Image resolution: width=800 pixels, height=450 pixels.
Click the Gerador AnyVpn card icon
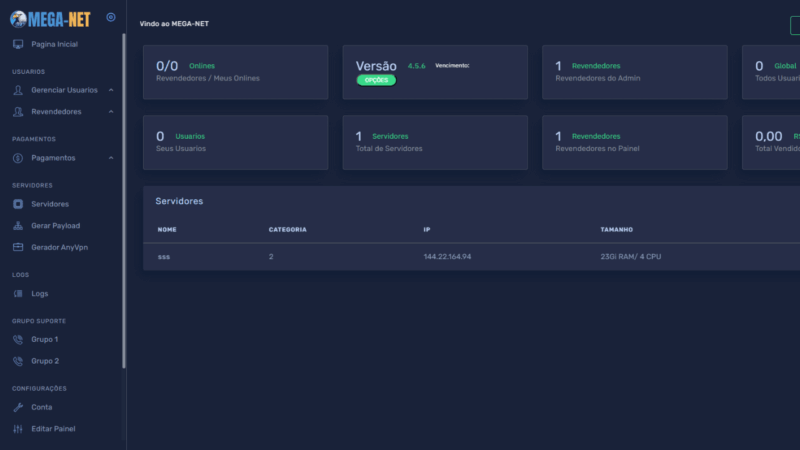tap(18, 247)
